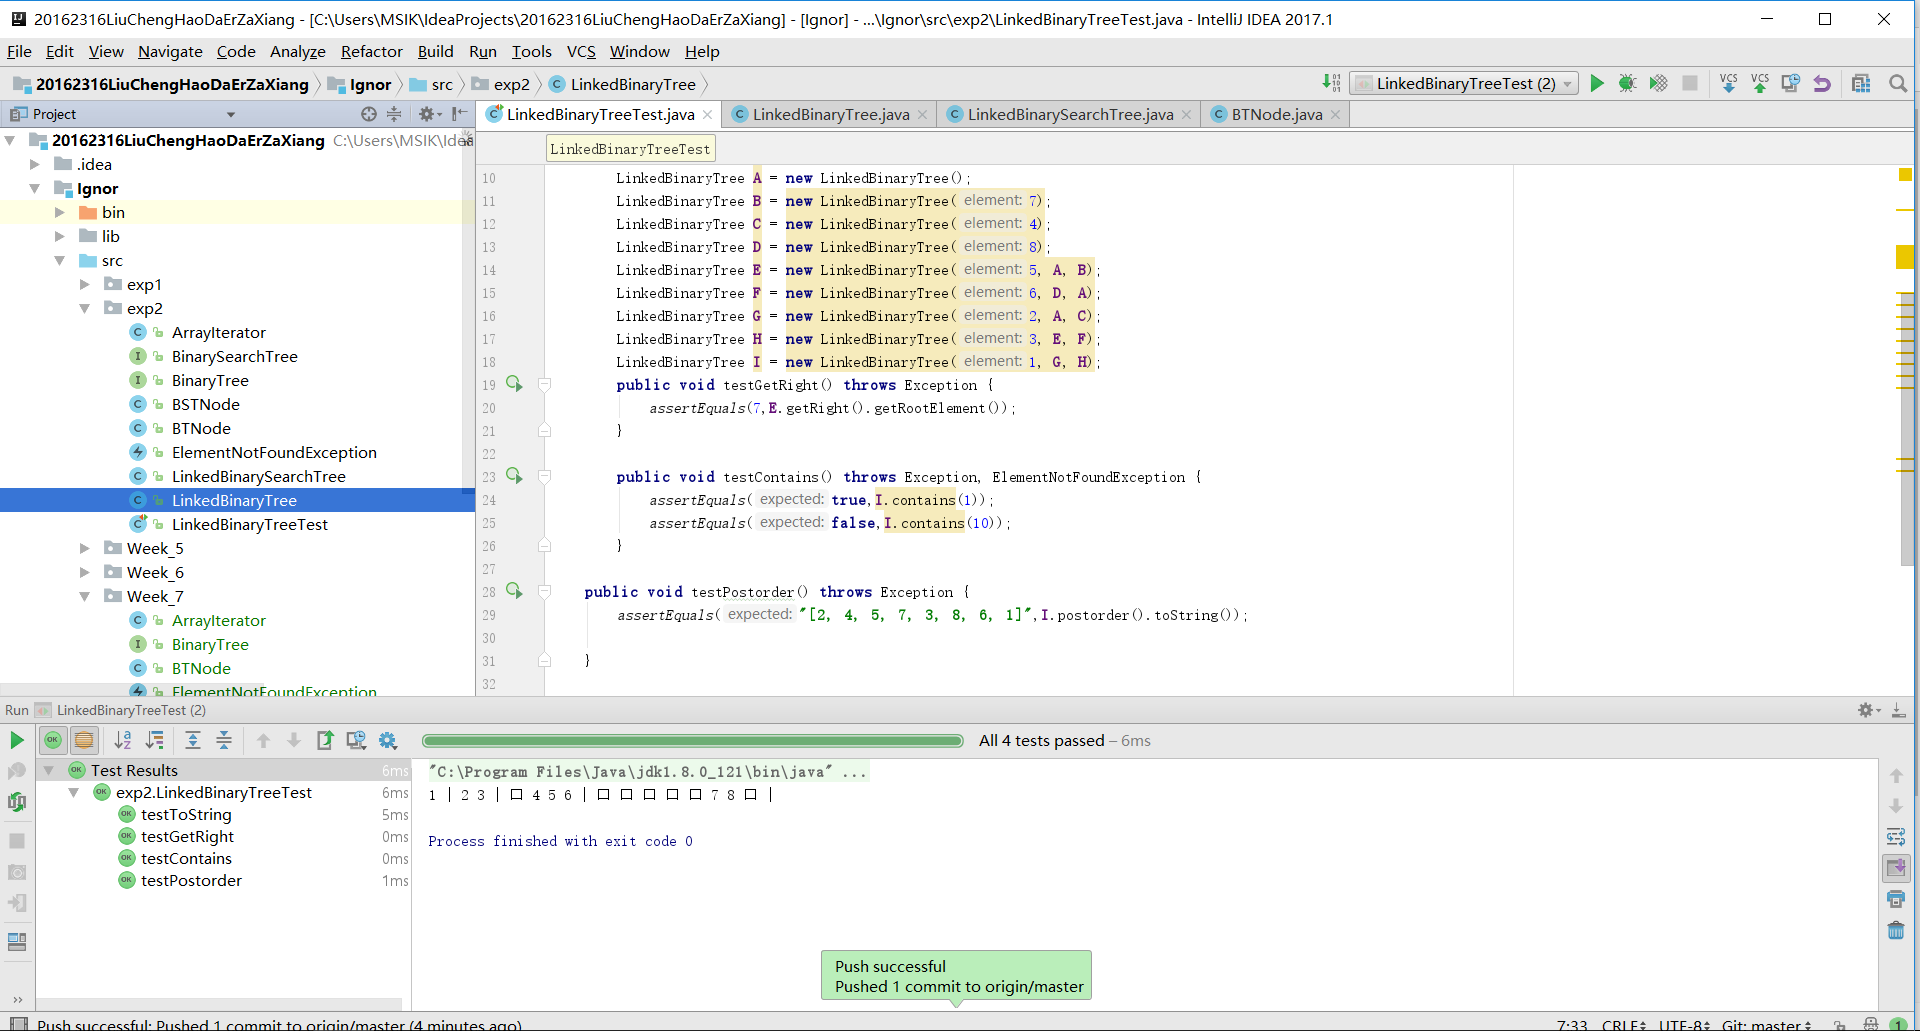Open test runner gear options in Run toolbar
Screen dimensions: 1920x1031
[388, 740]
